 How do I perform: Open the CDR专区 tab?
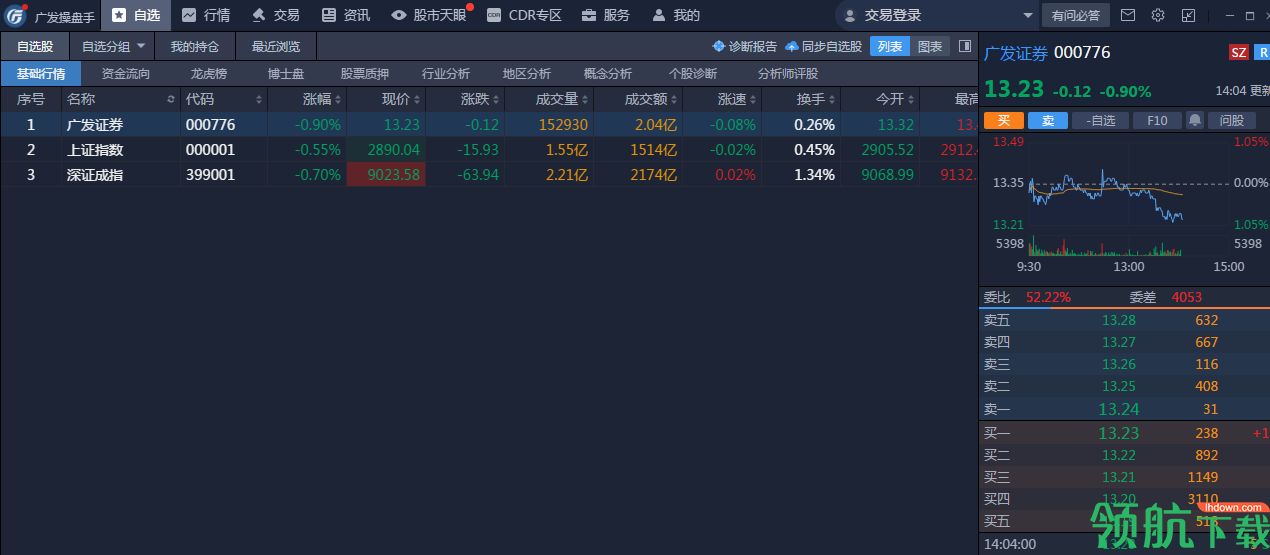coord(524,15)
